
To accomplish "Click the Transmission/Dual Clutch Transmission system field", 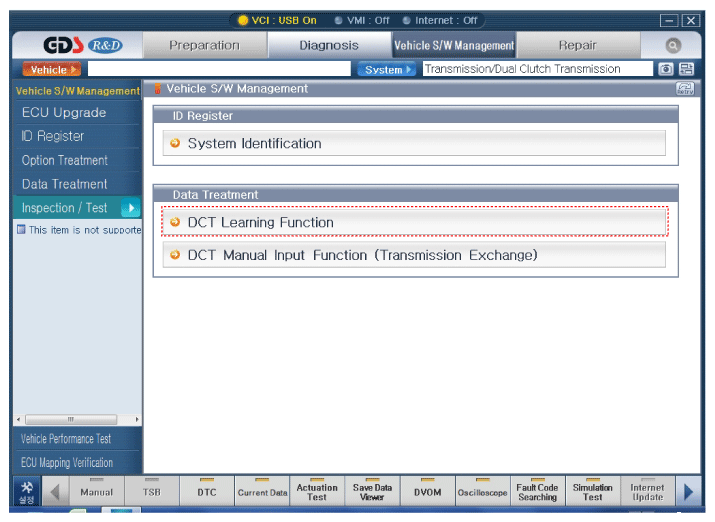I will click(535, 70).
